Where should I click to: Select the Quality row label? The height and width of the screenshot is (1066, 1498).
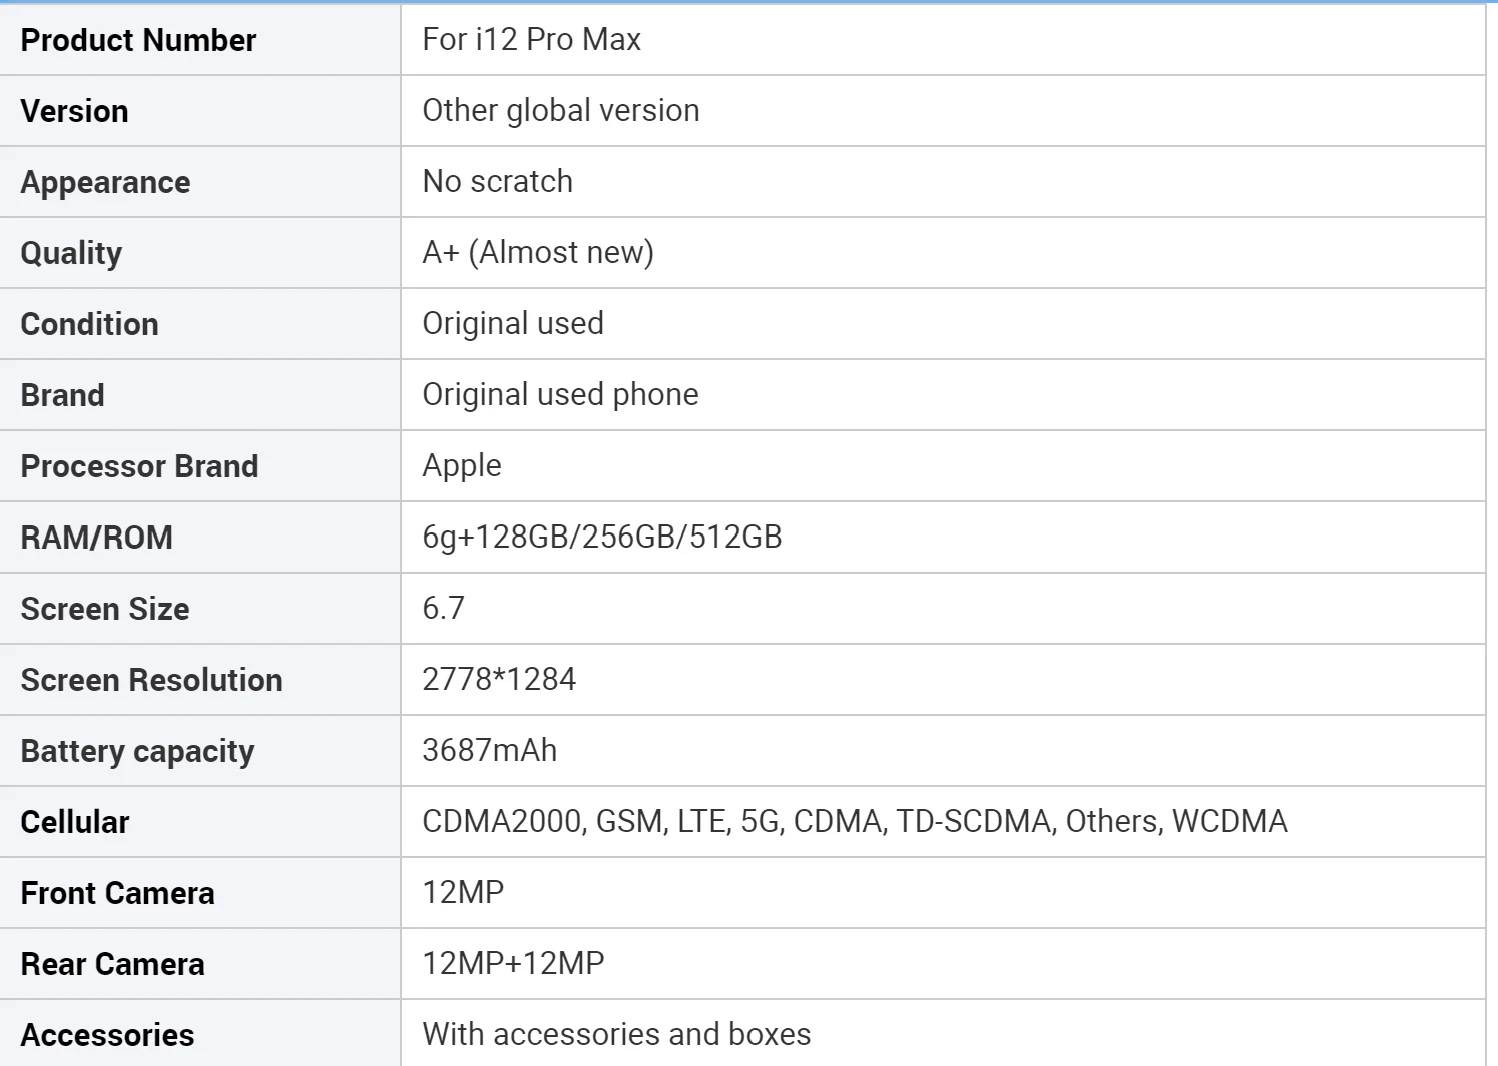point(71,253)
